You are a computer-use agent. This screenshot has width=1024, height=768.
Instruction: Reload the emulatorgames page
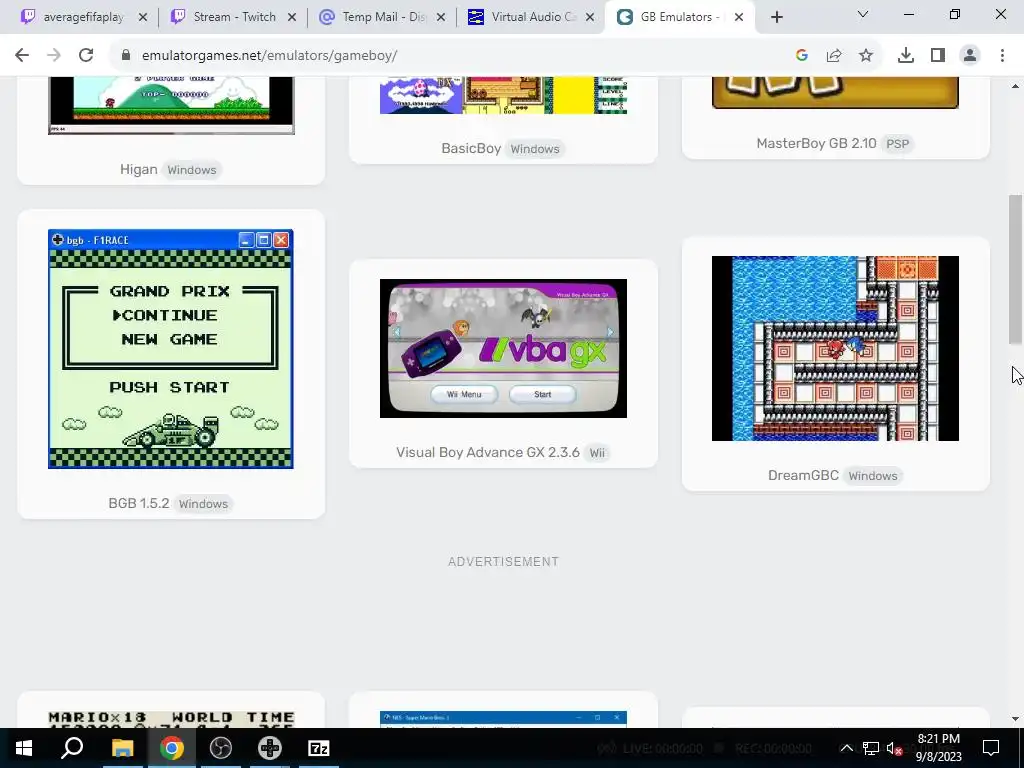point(86,56)
